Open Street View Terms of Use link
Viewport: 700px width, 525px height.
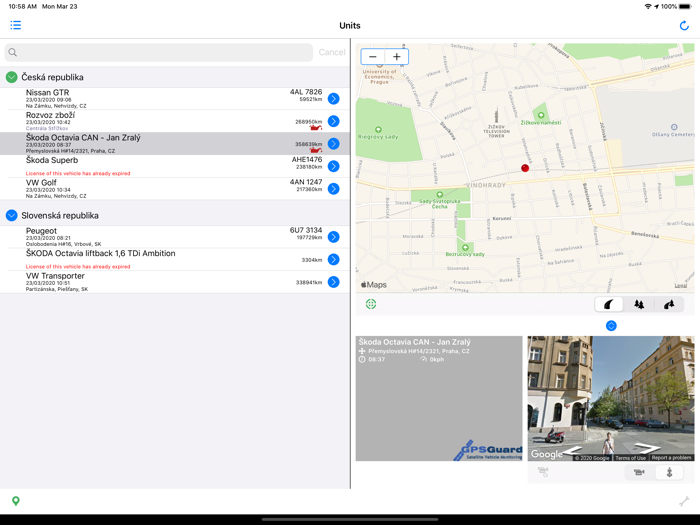[x=630, y=458]
